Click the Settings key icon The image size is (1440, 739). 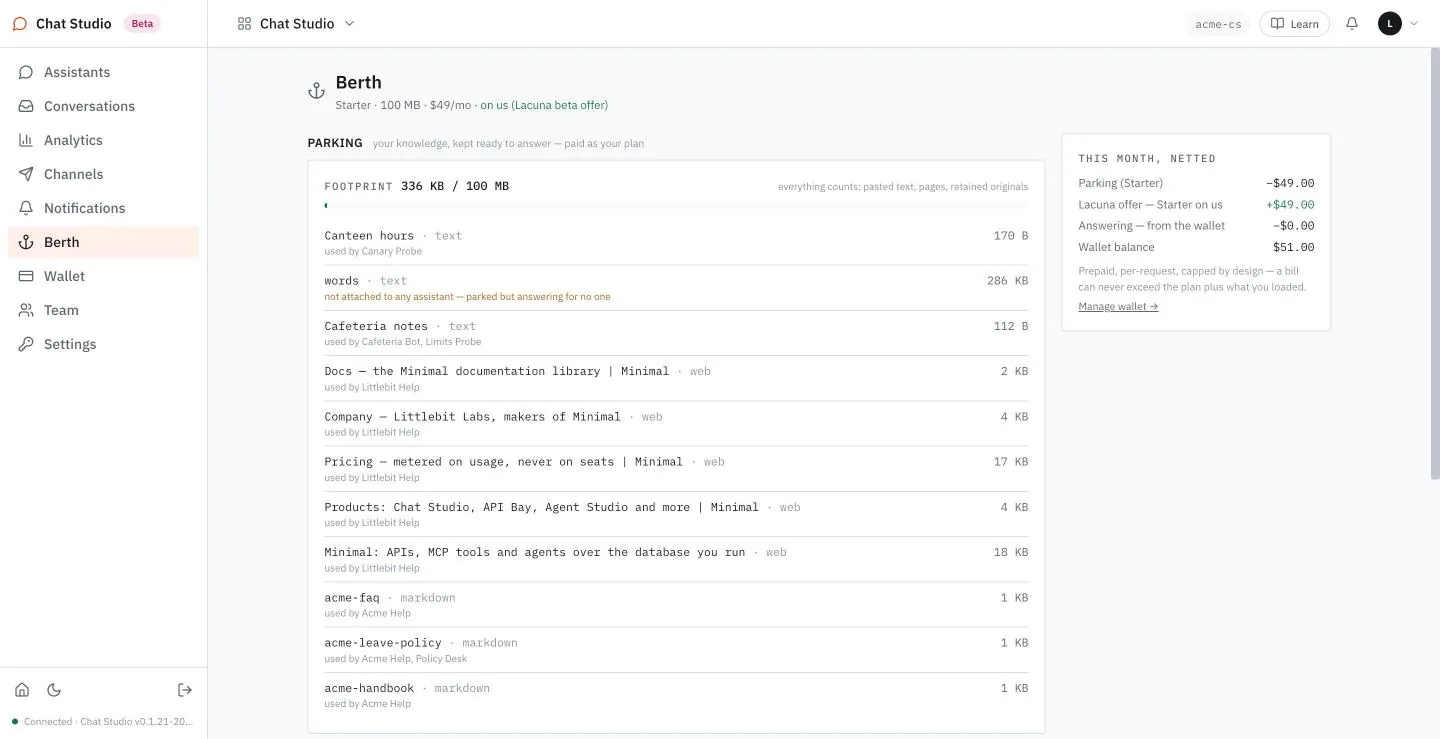pyautogui.click(x=26, y=344)
